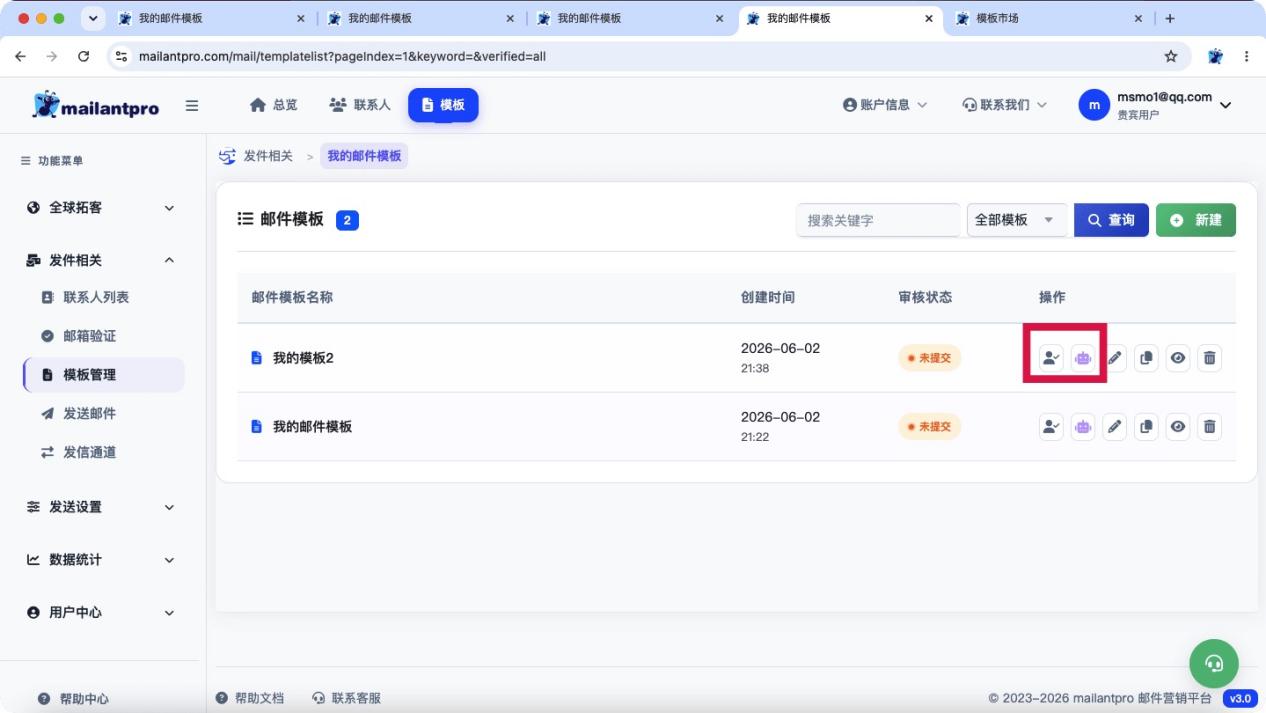Preview 我的邮件模板 with the eye icon
The width and height of the screenshot is (1266, 713).
pyautogui.click(x=1178, y=427)
